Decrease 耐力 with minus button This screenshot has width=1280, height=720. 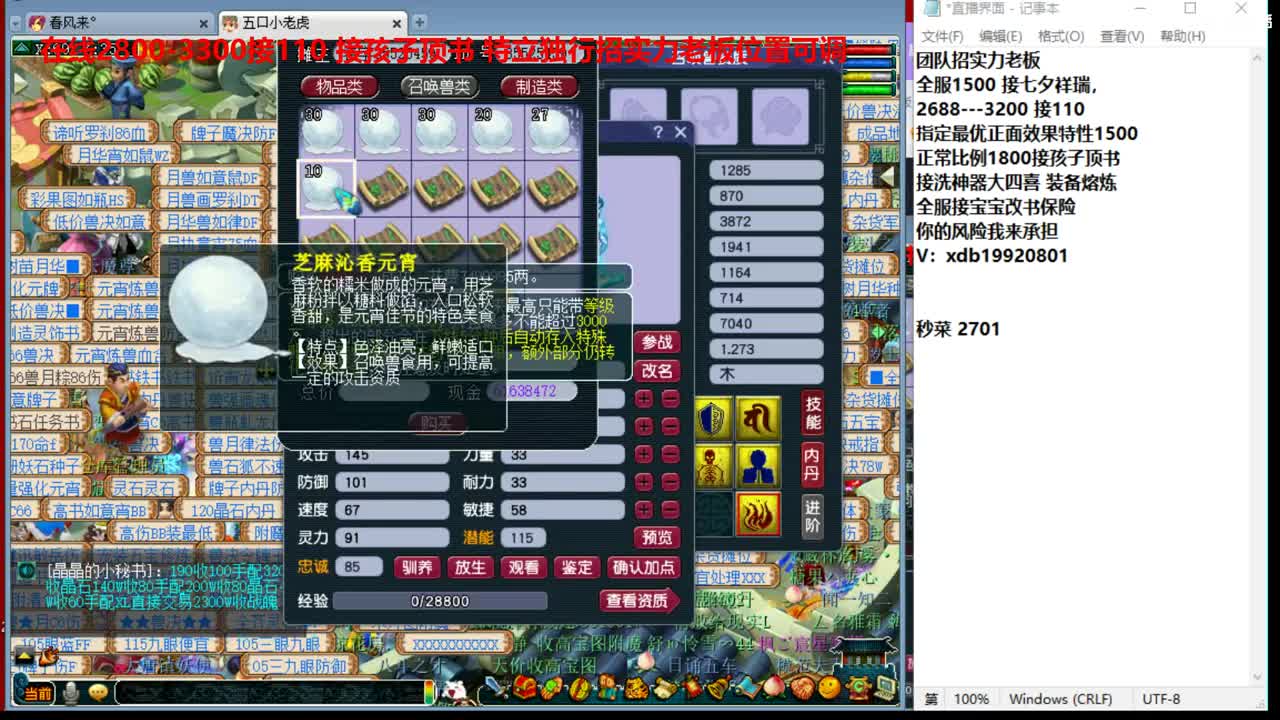coord(670,482)
